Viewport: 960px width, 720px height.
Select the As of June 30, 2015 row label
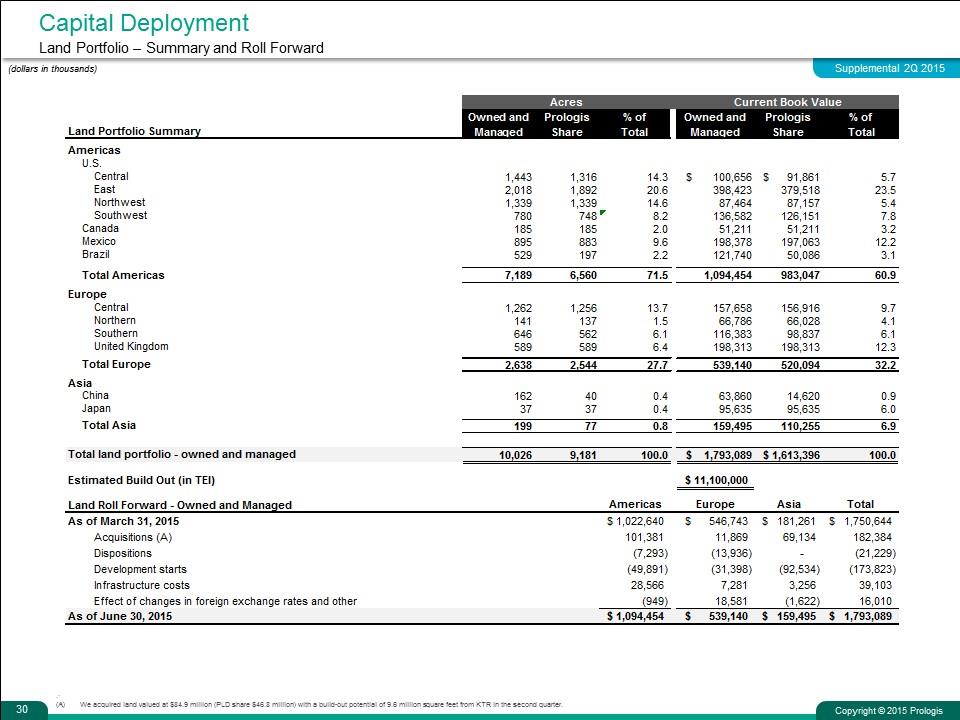(x=120, y=616)
